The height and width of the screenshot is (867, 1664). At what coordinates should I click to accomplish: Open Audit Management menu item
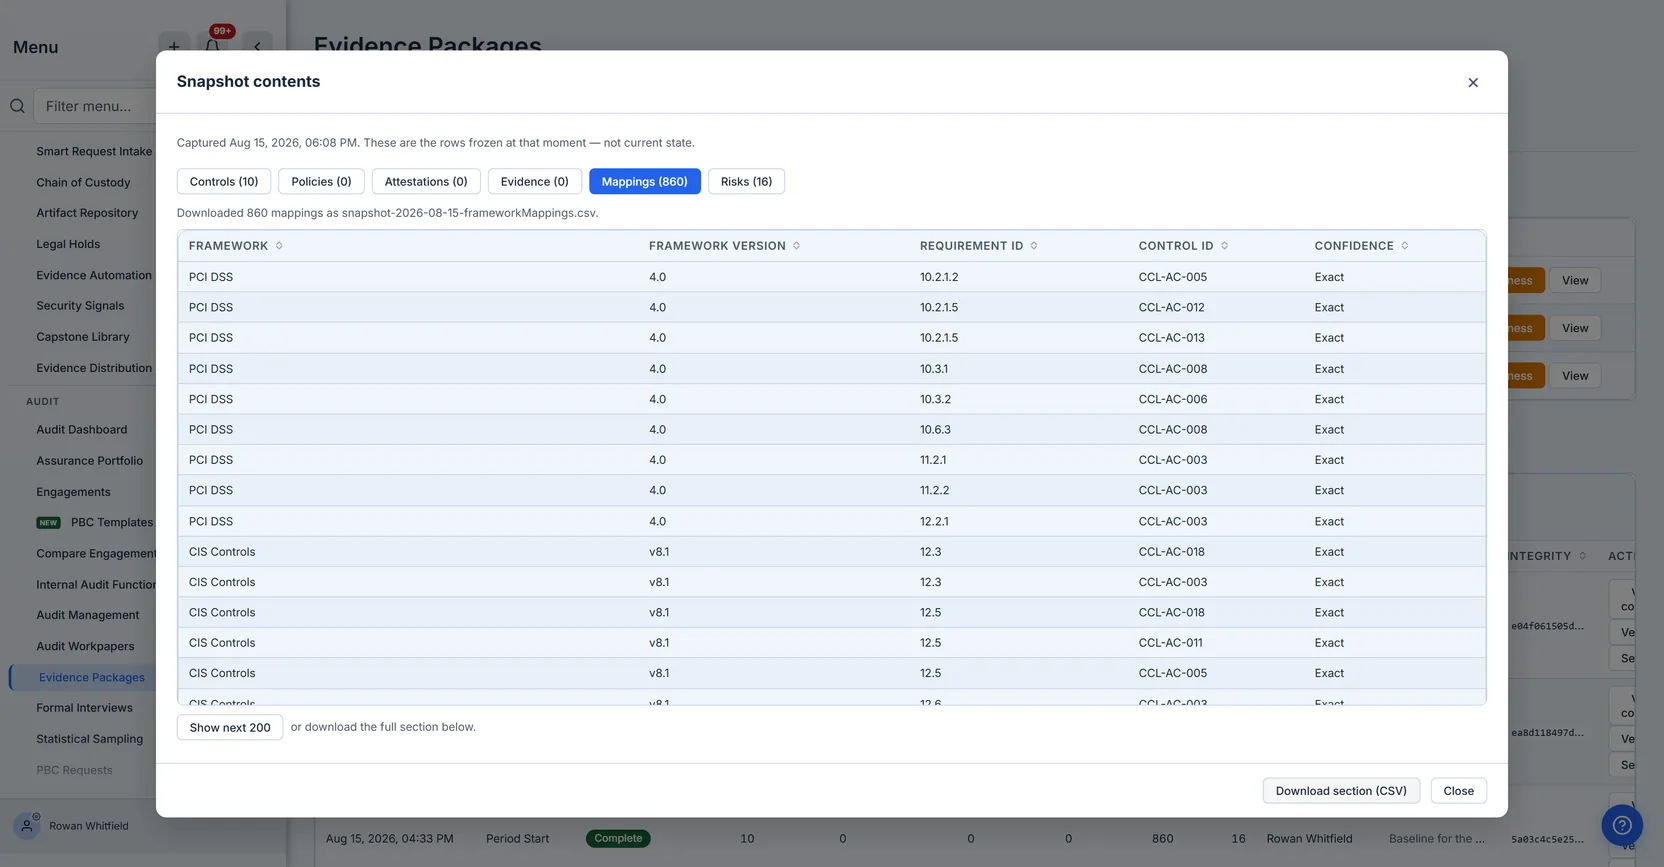pos(88,615)
